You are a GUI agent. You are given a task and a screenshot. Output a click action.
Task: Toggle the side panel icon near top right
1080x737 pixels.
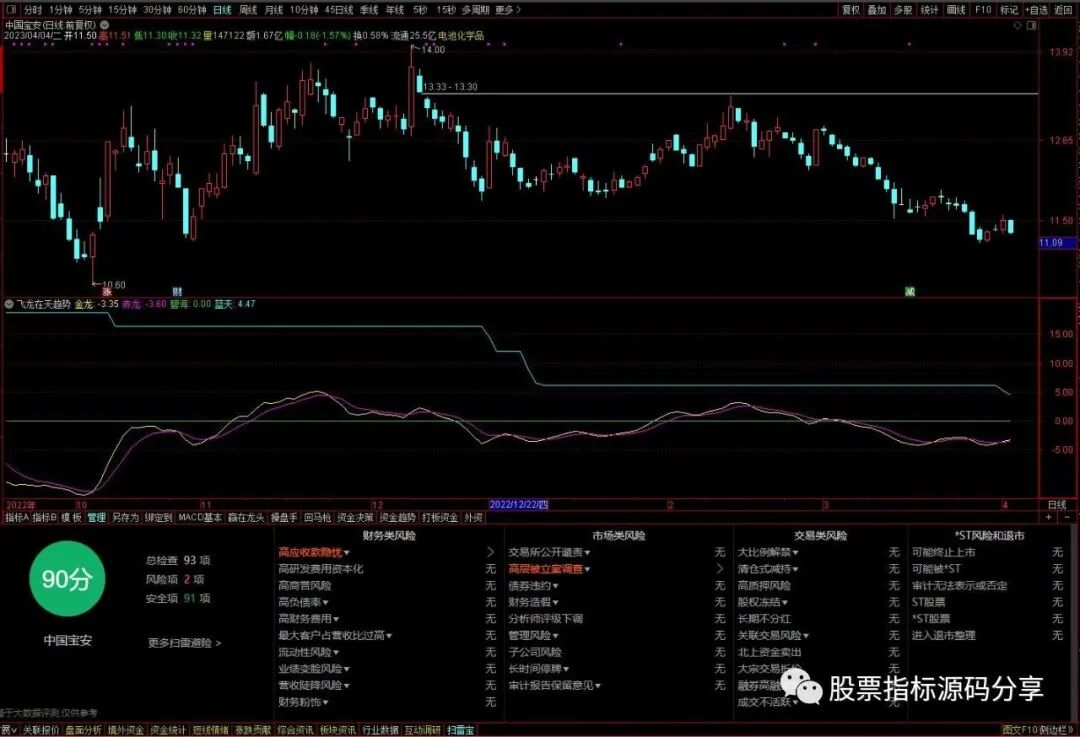point(1031,25)
